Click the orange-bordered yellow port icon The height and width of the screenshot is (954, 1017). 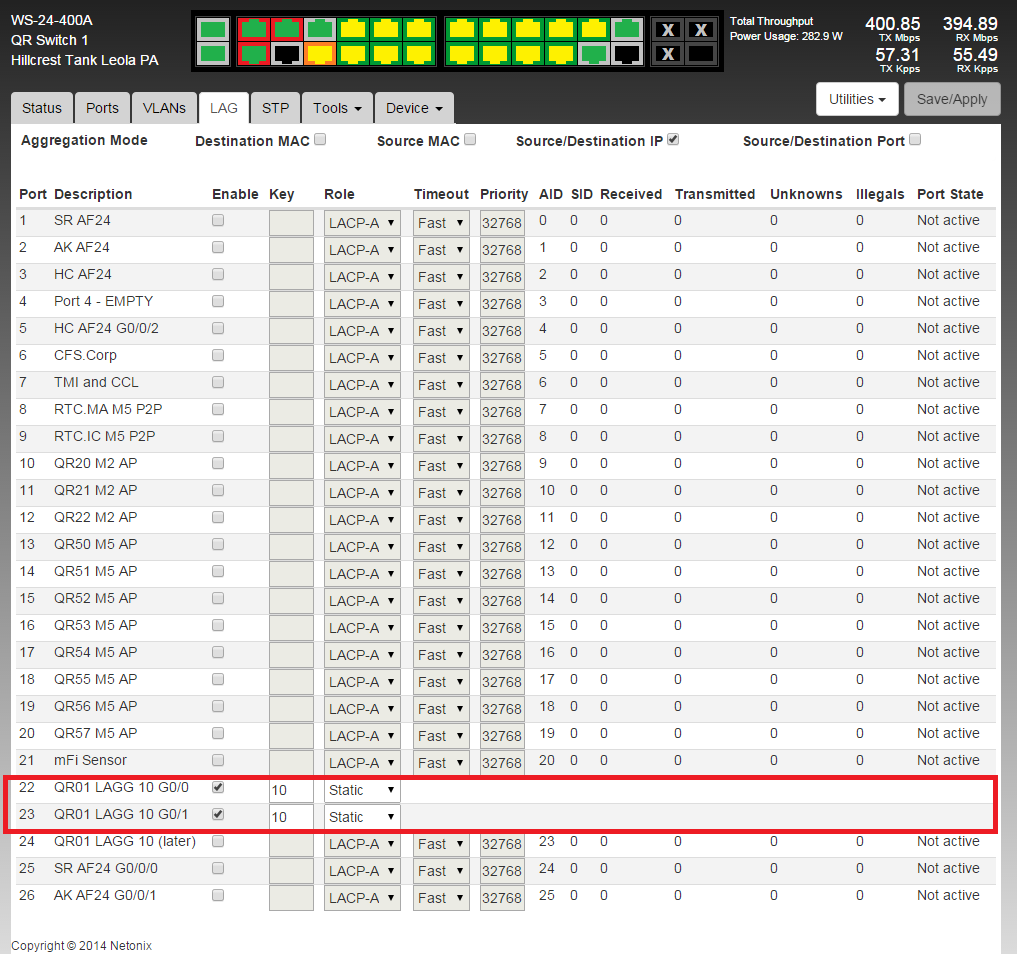click(x=320, y=54)
